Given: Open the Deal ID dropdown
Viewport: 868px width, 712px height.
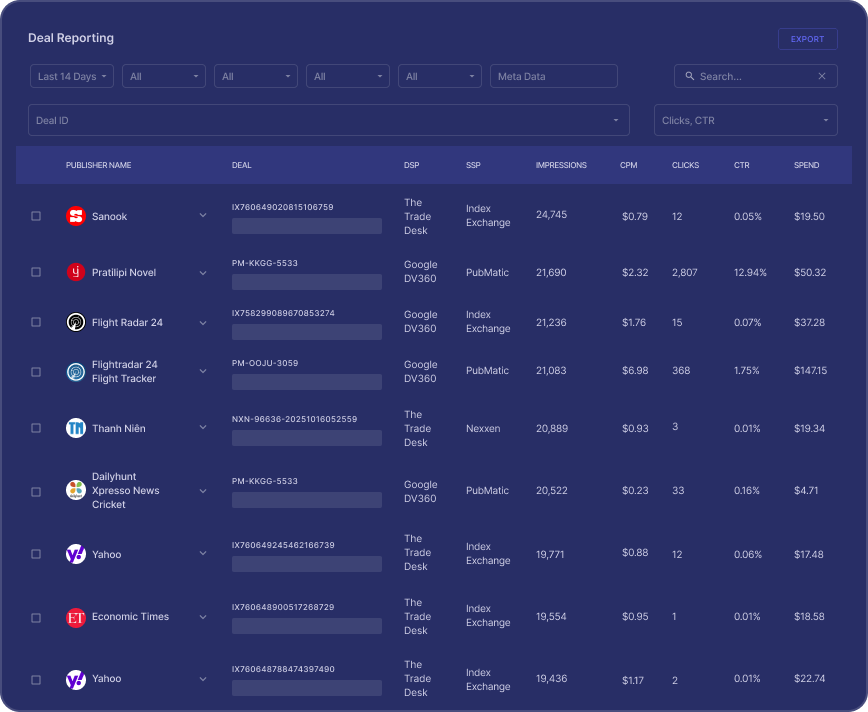Looking at the screenshot, I should tap(328, 120).
